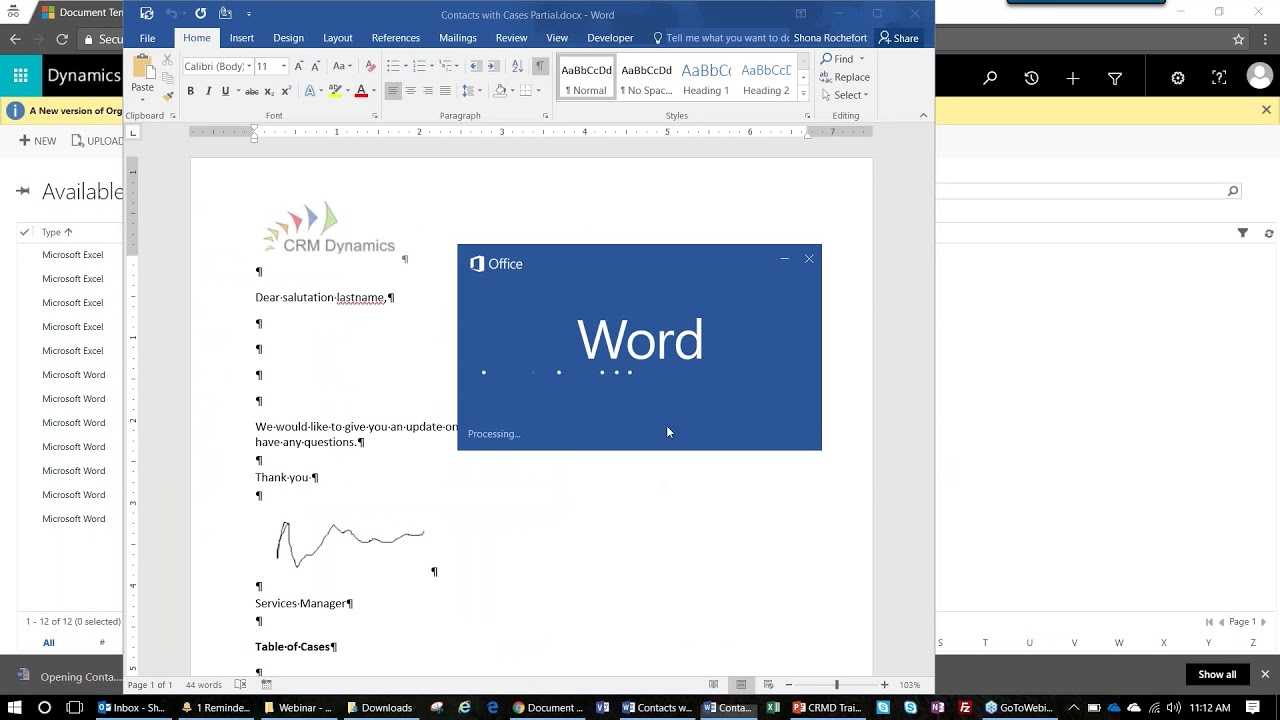
Task: Open Excel from the Windows taskbar
Action: (x=773, y=707)
